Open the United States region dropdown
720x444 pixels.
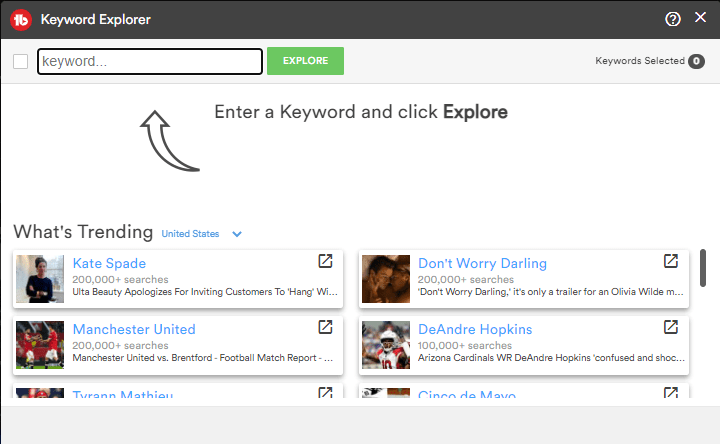coord(191,234)
